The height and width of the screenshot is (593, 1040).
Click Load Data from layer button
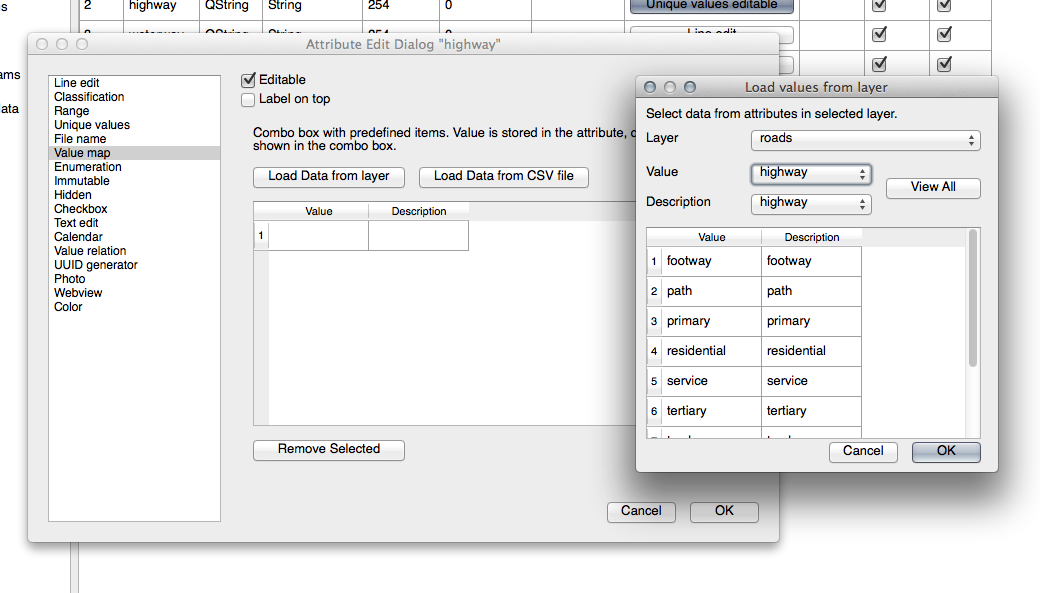(x=328, y=177)
